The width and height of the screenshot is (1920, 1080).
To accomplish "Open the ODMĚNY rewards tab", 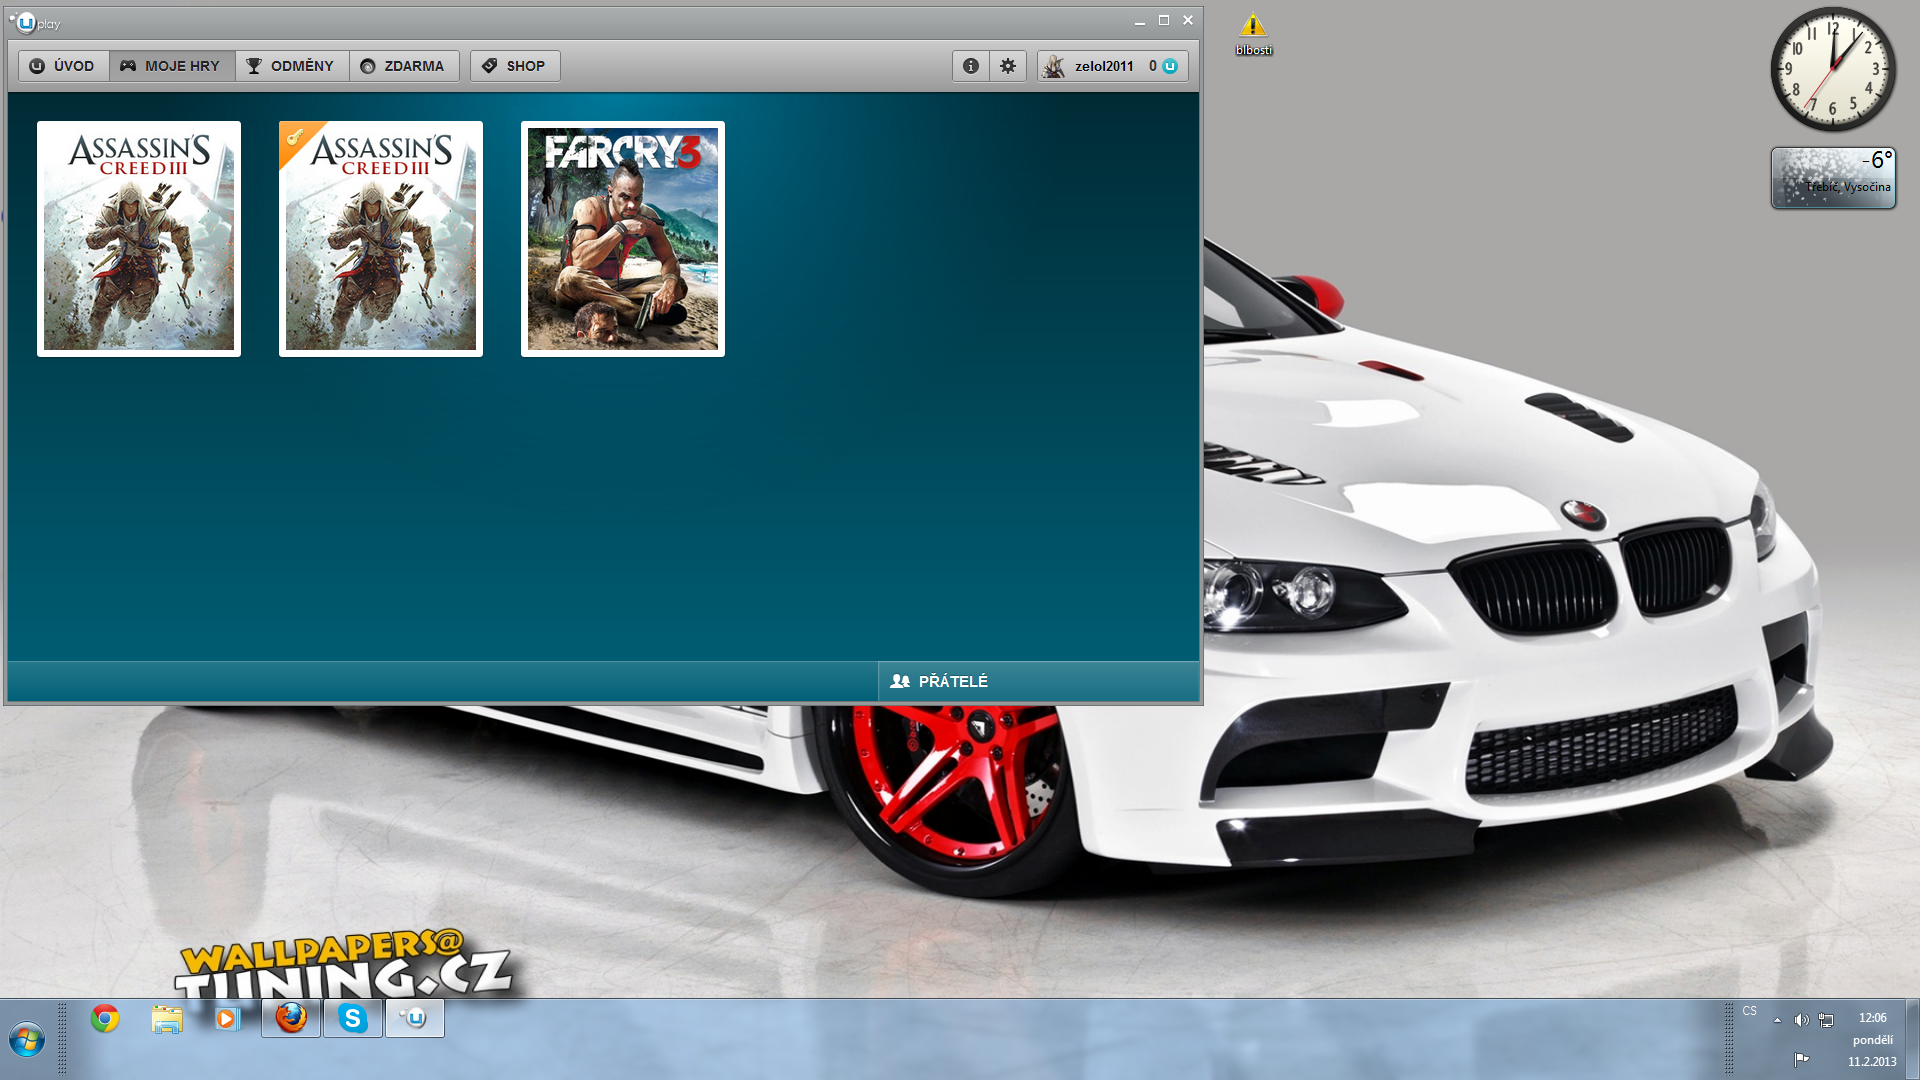I will coord(291,66).
